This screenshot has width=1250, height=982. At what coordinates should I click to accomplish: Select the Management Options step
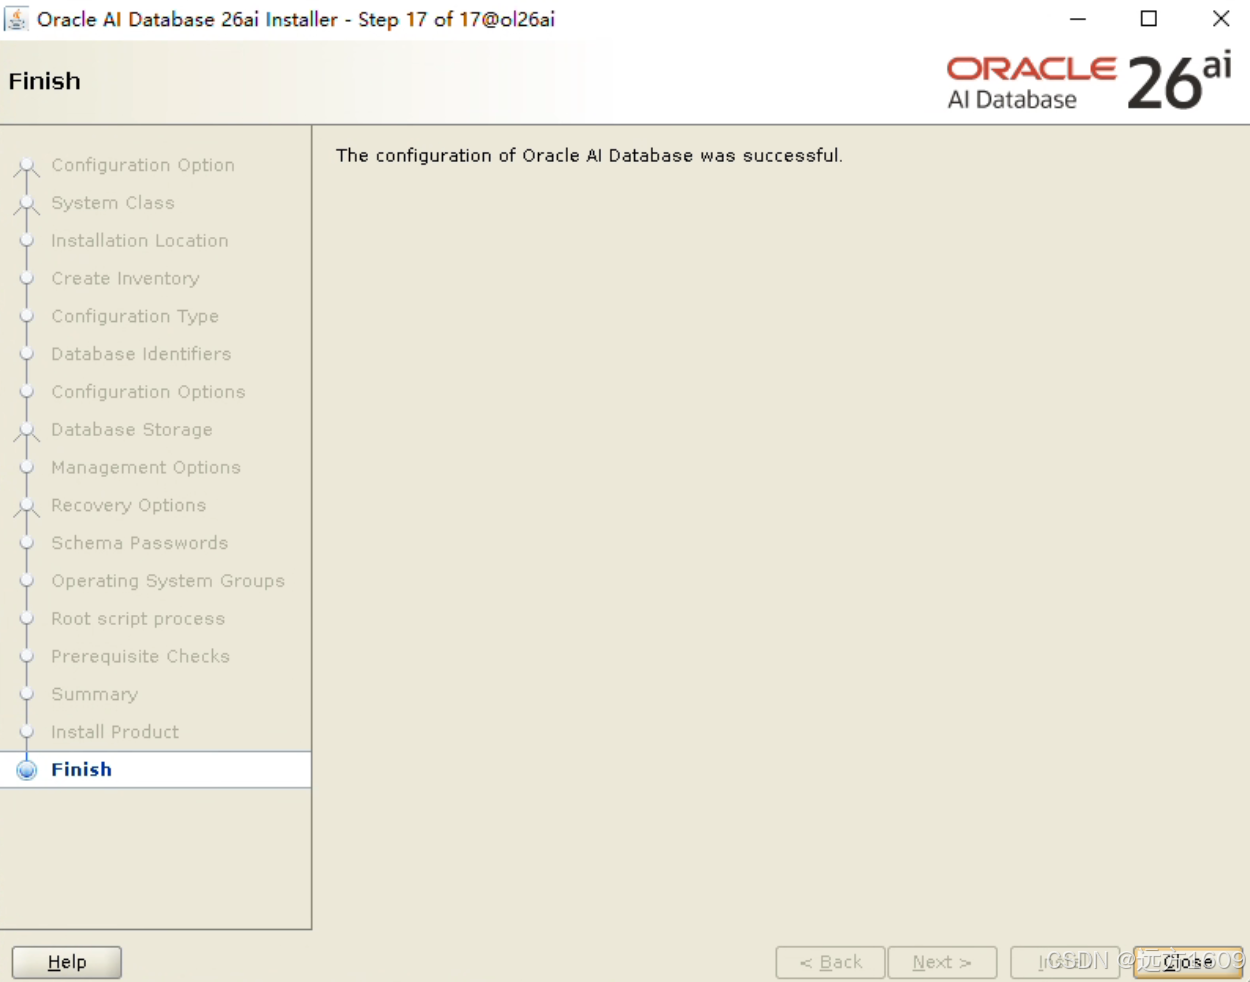tap(146, 467)
